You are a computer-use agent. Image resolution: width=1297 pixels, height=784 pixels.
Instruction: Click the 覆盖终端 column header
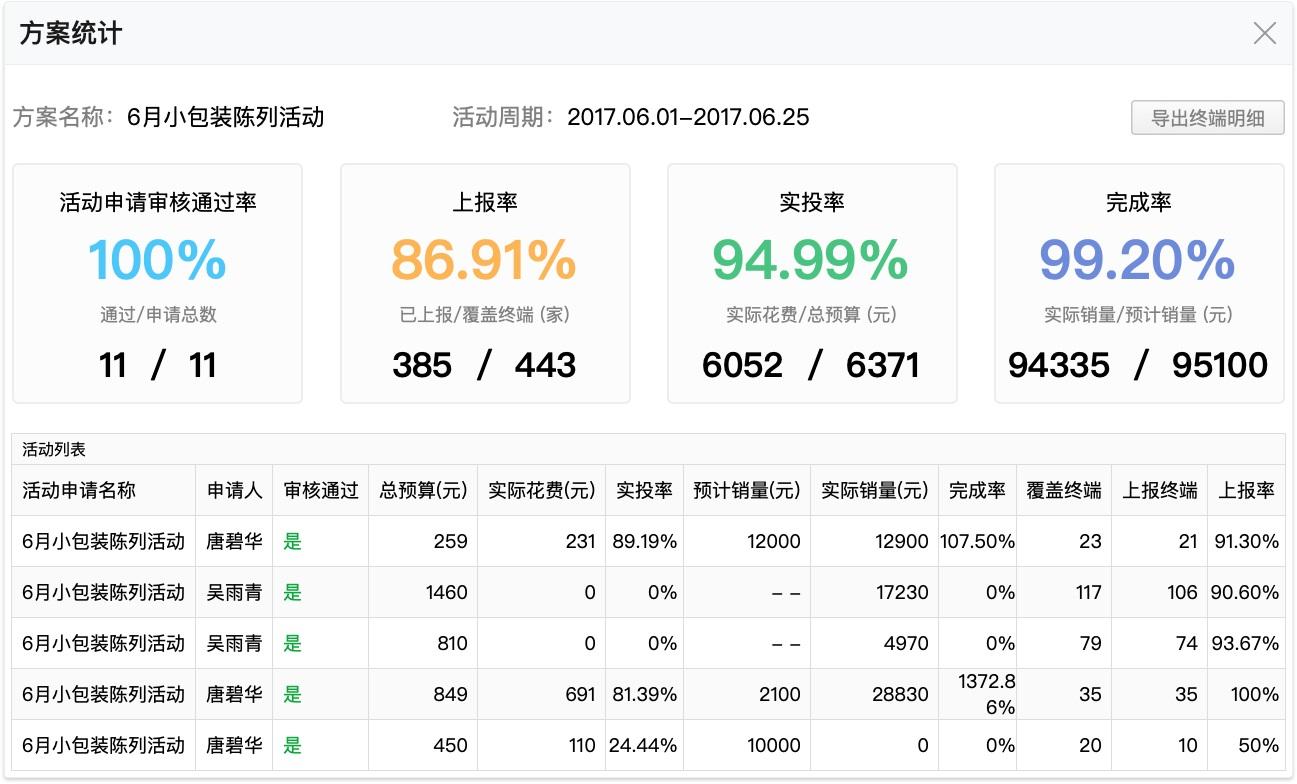point(1064,490)
